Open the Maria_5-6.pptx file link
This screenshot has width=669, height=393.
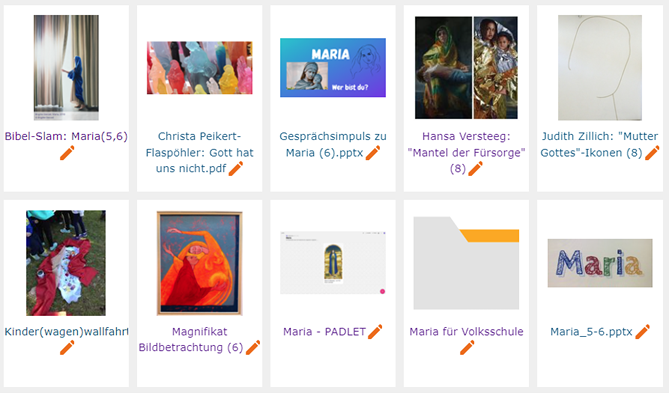591,332
